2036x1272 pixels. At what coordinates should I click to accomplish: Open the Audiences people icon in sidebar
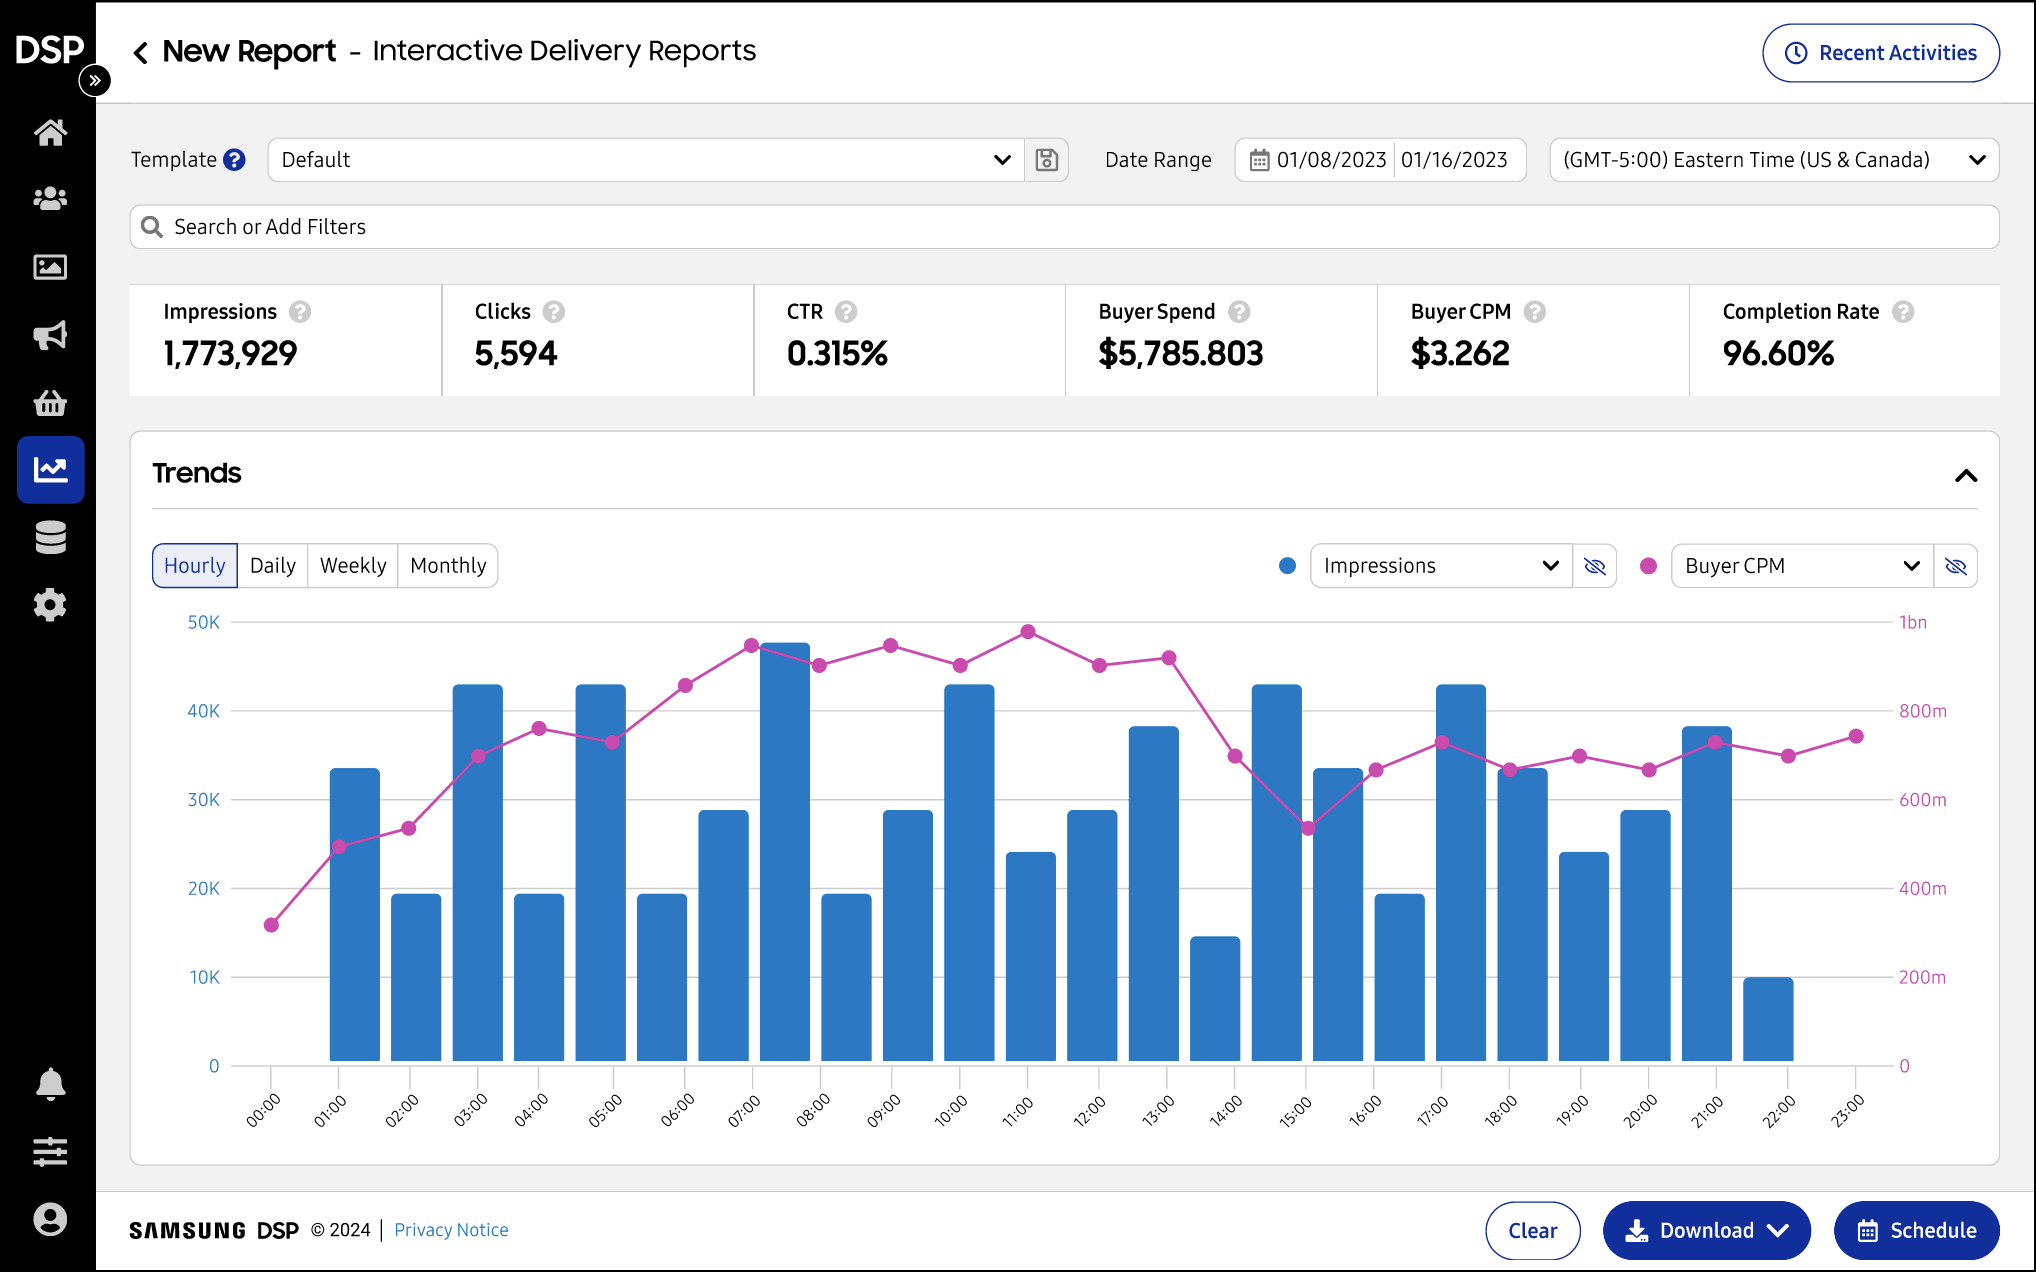coord(50,199)
